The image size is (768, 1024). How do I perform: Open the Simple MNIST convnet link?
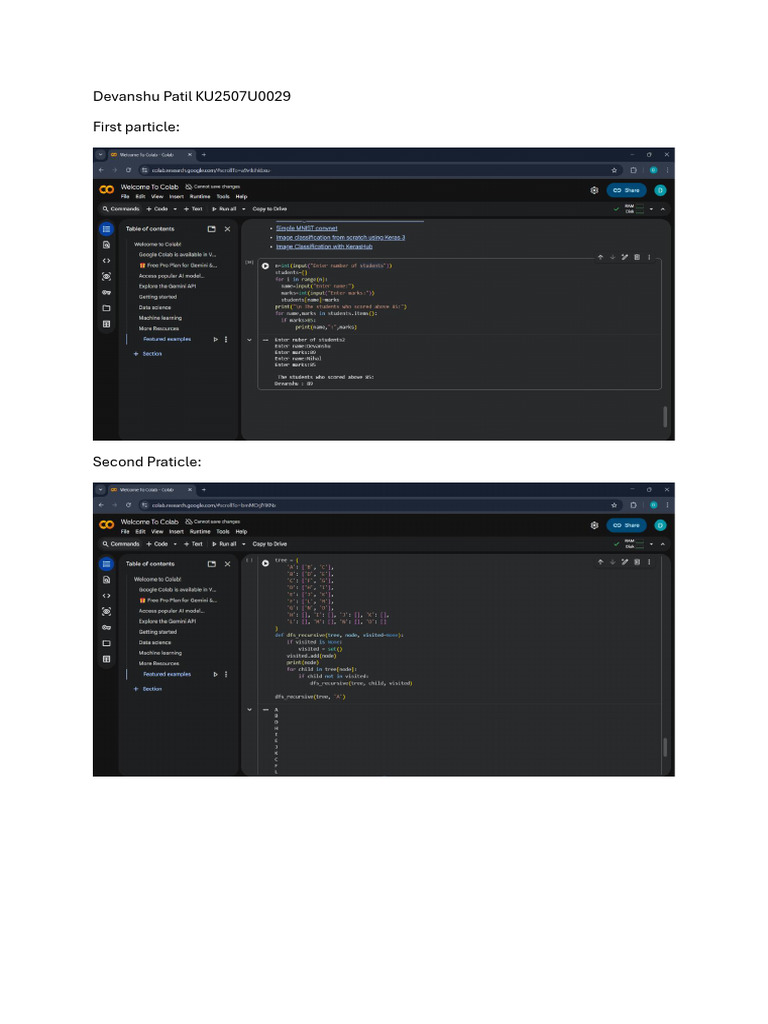(306, 228)
